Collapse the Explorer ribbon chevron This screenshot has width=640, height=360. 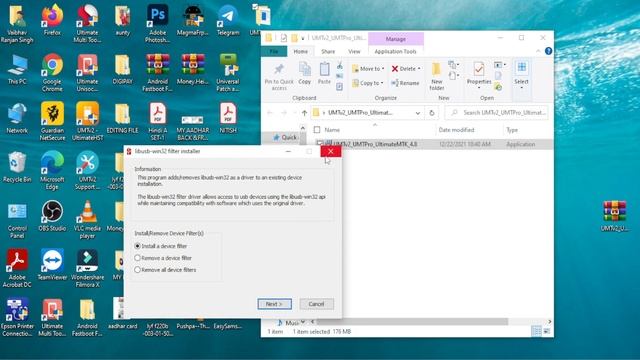pyautogui.click(x=538, y=51)
